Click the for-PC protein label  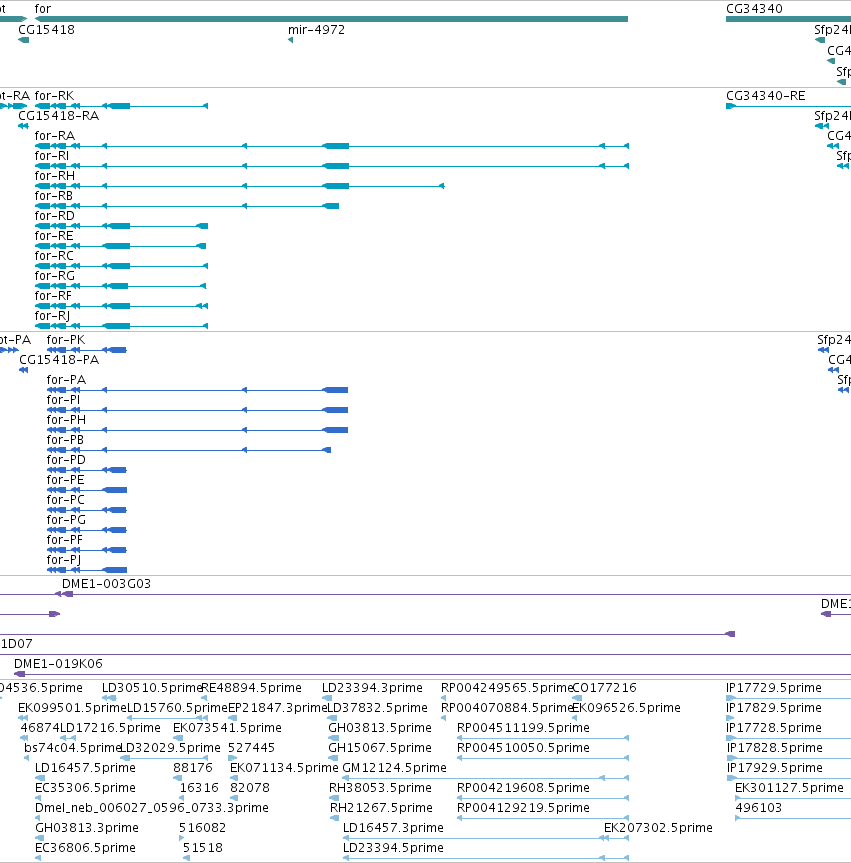tap(66, 500)
